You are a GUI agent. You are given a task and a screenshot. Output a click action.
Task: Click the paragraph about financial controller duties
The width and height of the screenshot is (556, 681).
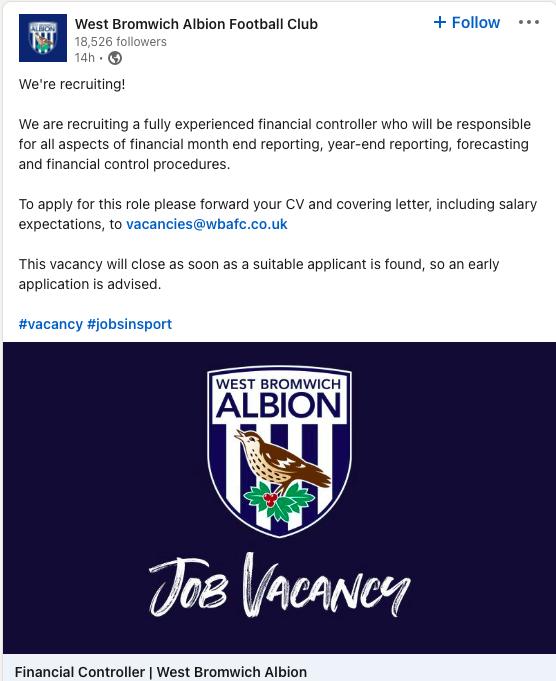275,144
